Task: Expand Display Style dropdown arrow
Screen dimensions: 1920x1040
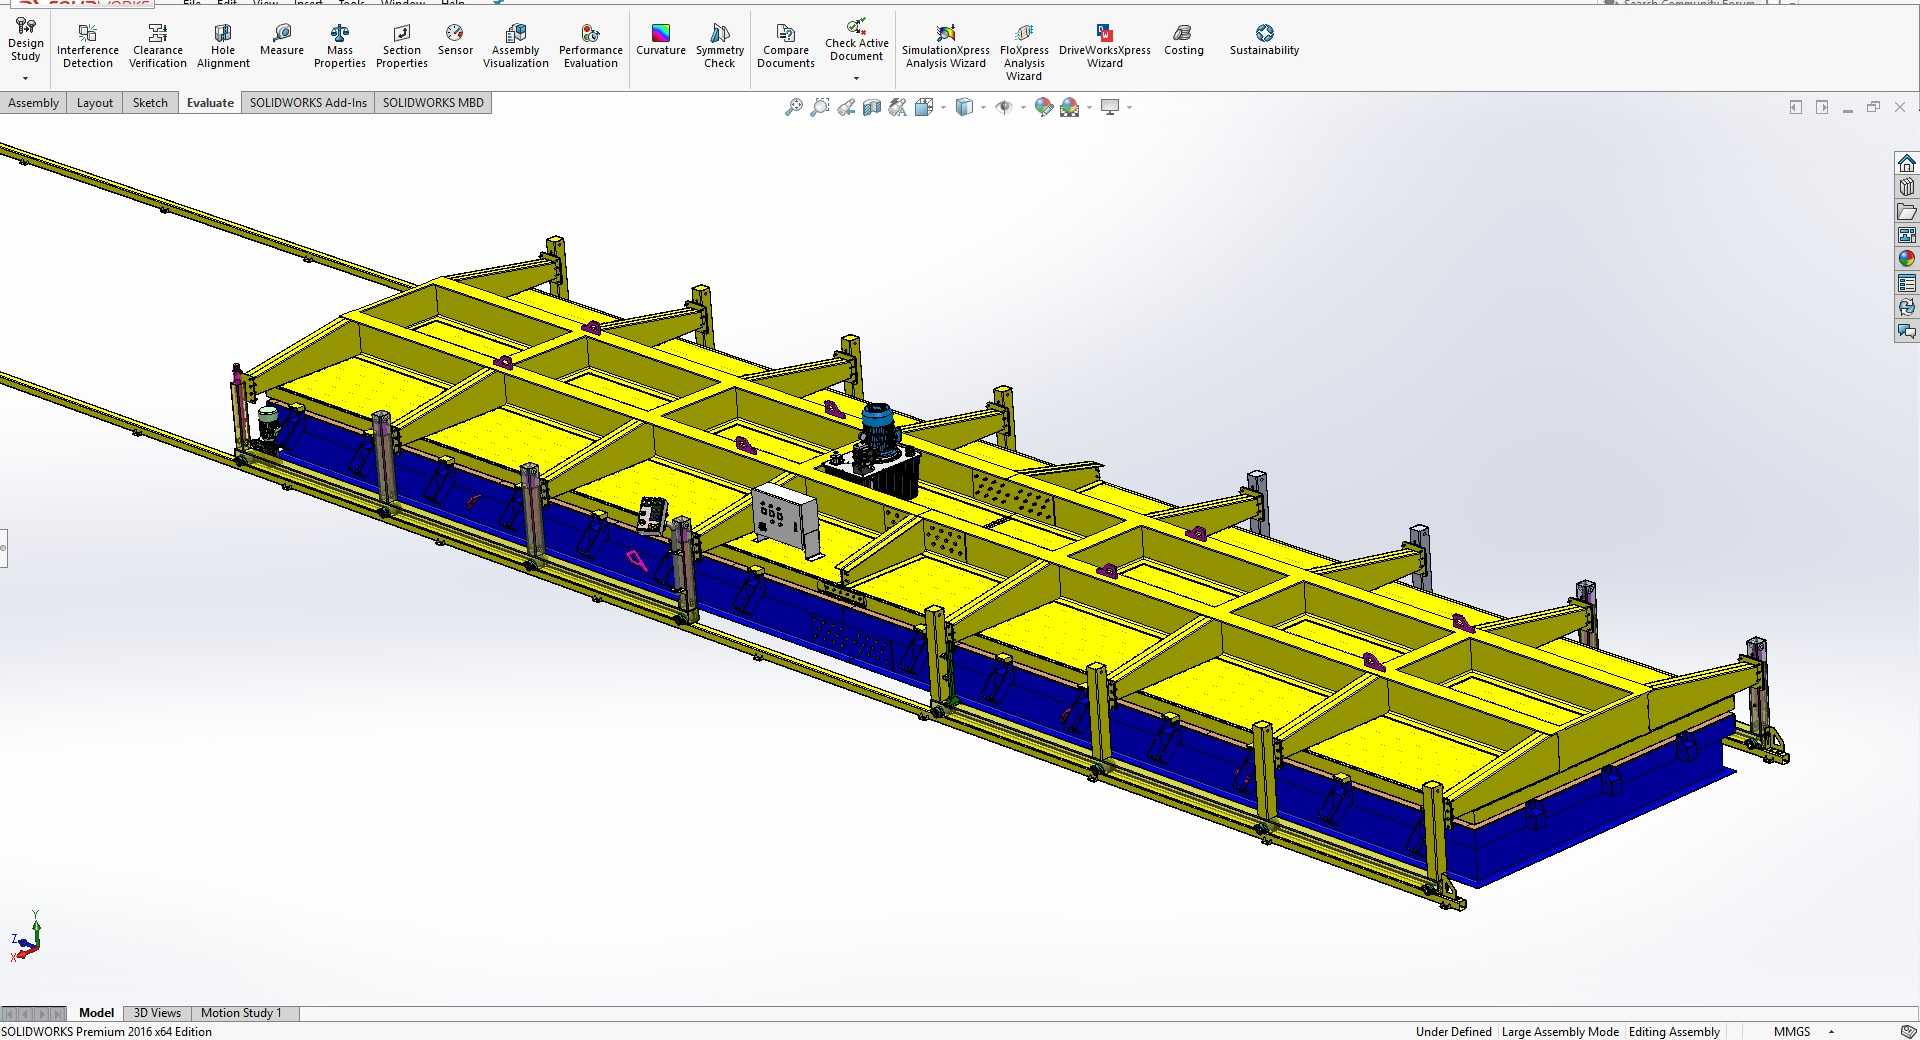Action: coord(983,107)
